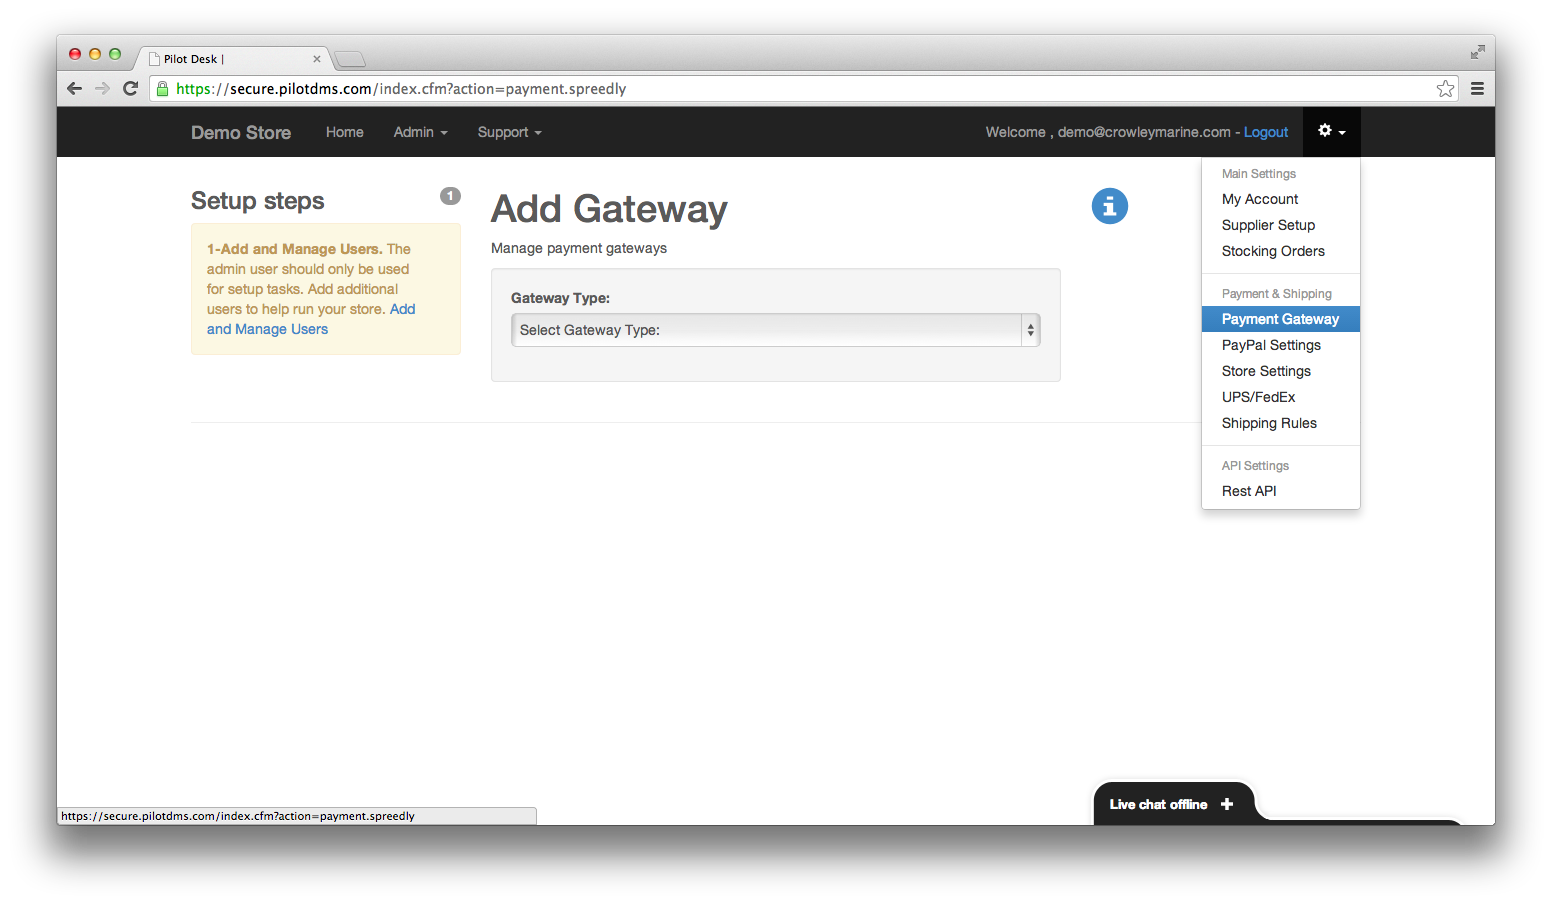Expand the Admin navigation dropdown
Viewport: 1552px width, 904px height.
pyautogui.click(x=420, y=132)
